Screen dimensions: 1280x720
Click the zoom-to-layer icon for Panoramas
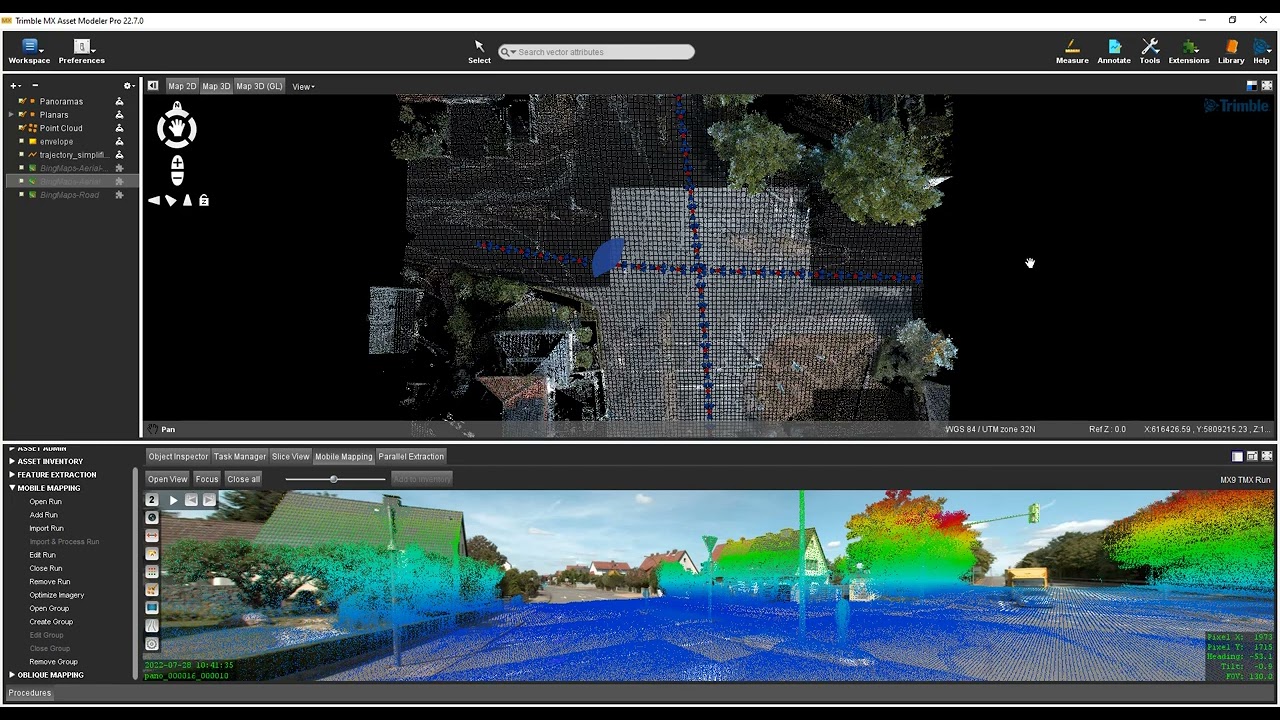(120, 101)
